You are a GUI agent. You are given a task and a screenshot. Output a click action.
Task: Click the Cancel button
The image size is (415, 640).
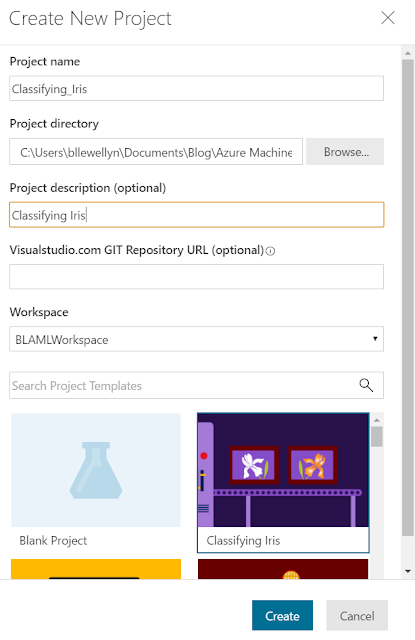click(x=357, y=616)
